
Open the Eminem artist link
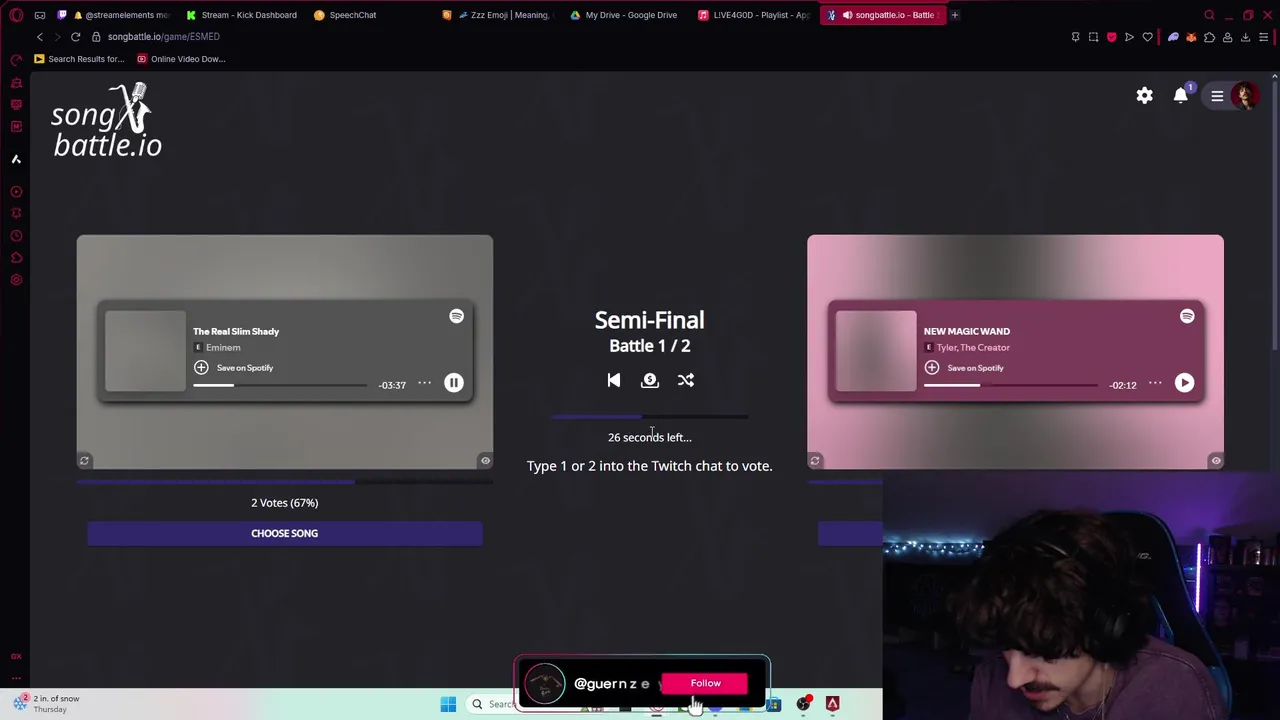click(x=223, y=348)
